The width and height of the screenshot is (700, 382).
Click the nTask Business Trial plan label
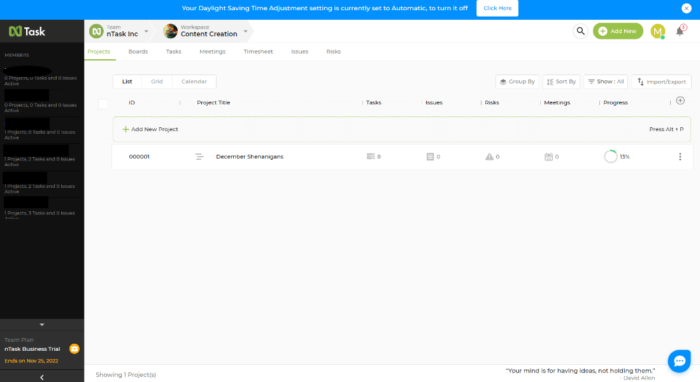click(32, 349)
